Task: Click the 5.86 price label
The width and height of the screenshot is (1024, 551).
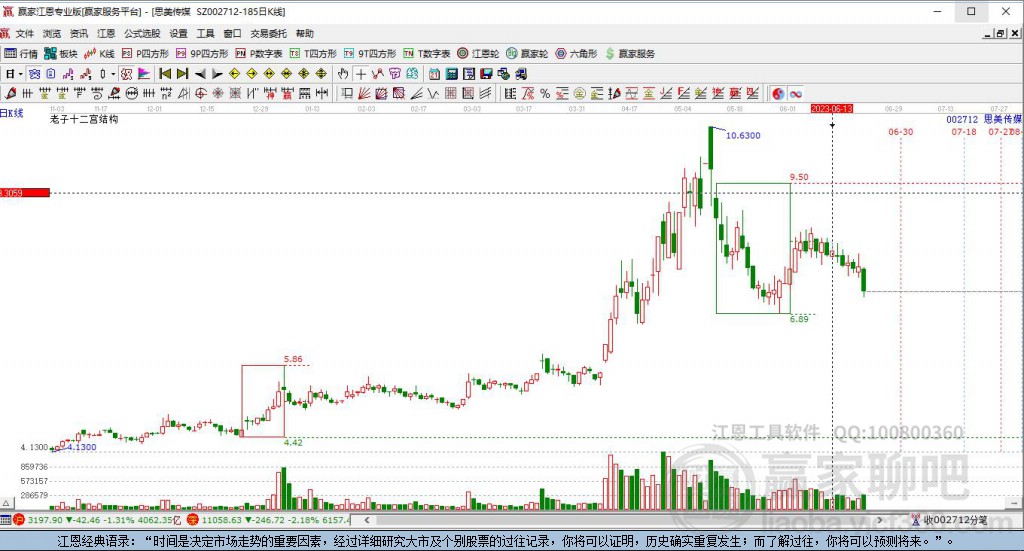Action: click(293, 359)
